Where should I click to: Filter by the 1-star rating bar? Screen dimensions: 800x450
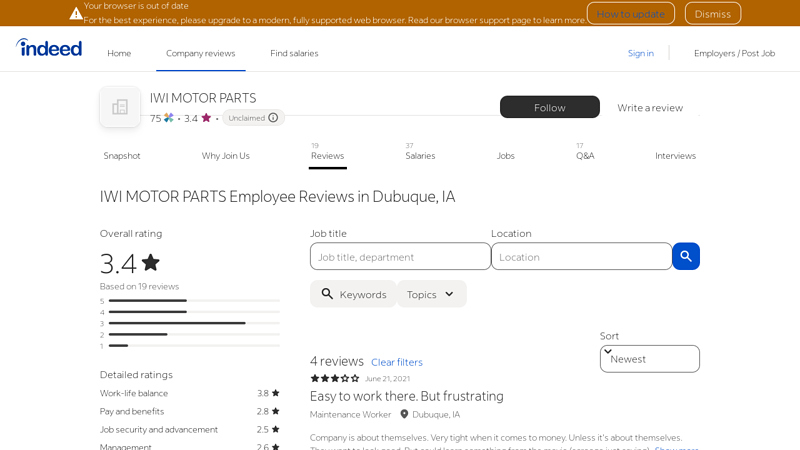[x=190, y=345]
